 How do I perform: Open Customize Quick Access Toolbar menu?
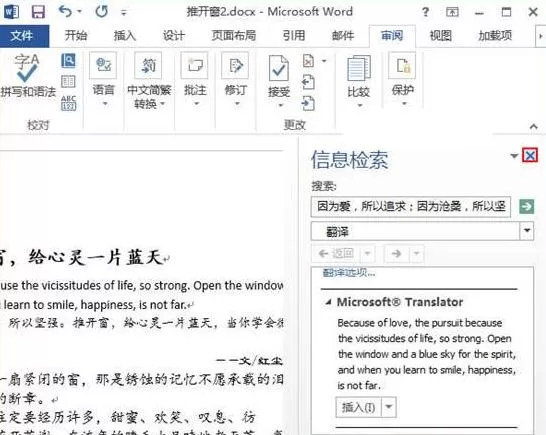[x=124, y=13]
